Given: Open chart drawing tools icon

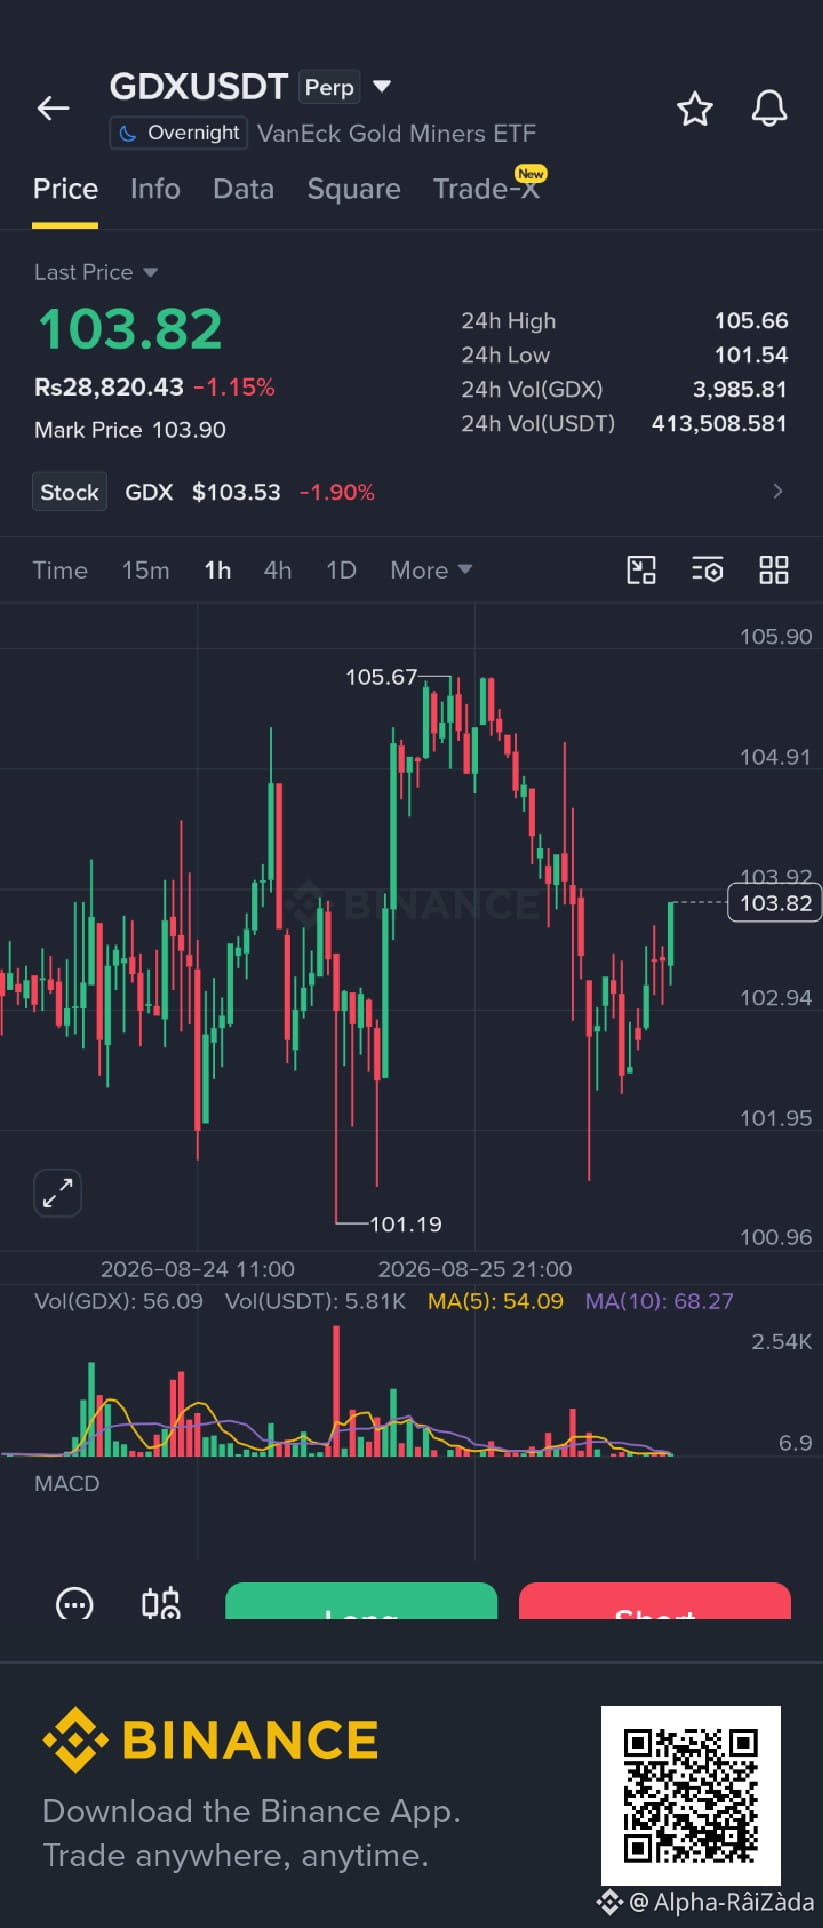Looking at the screenshot, I should point(641,570).
